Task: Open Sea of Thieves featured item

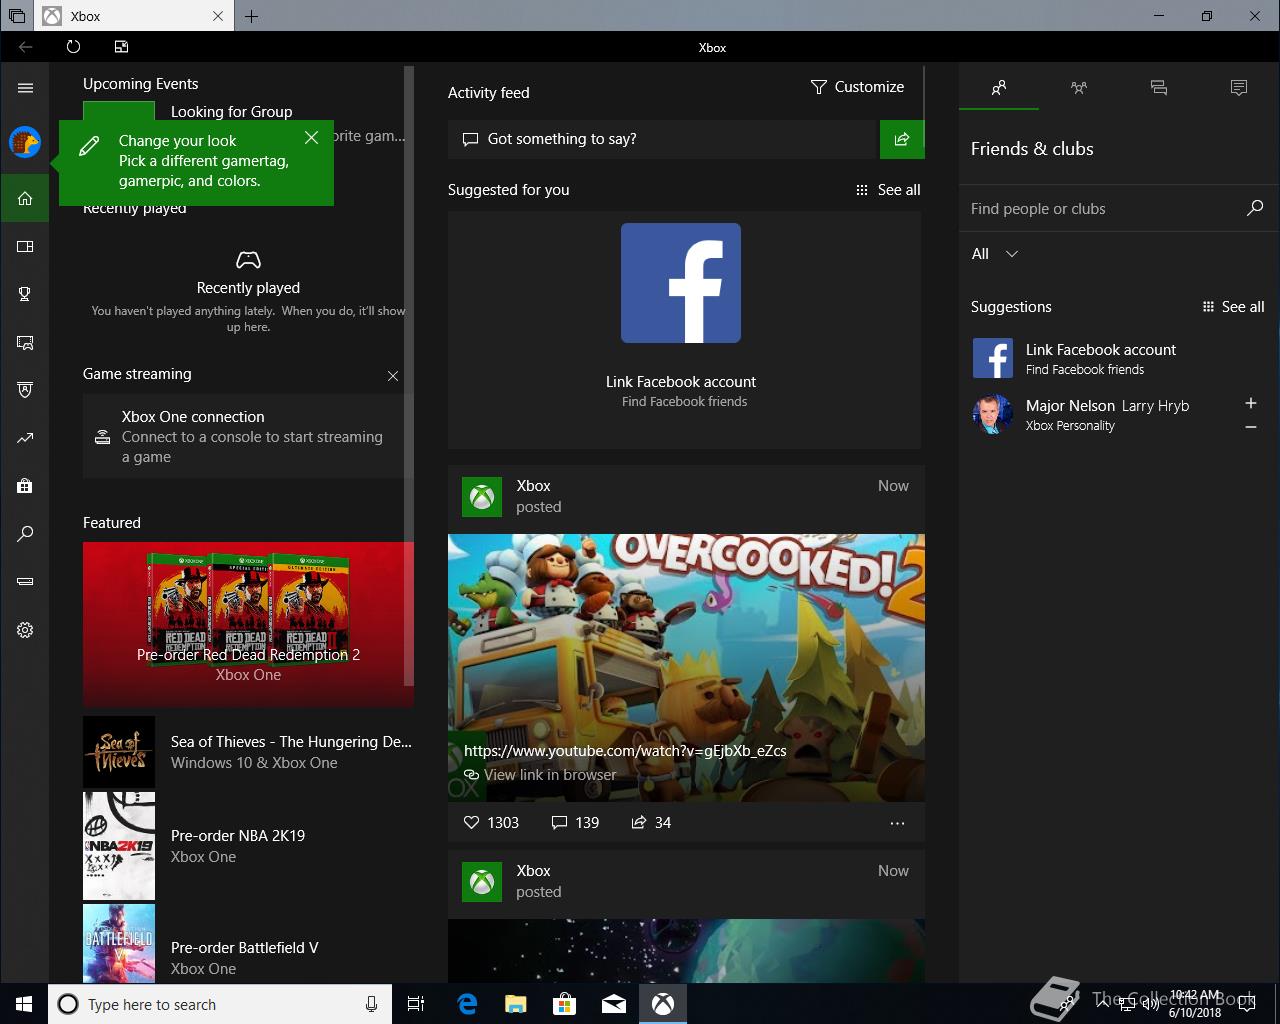Action: [x=248, y=752]
